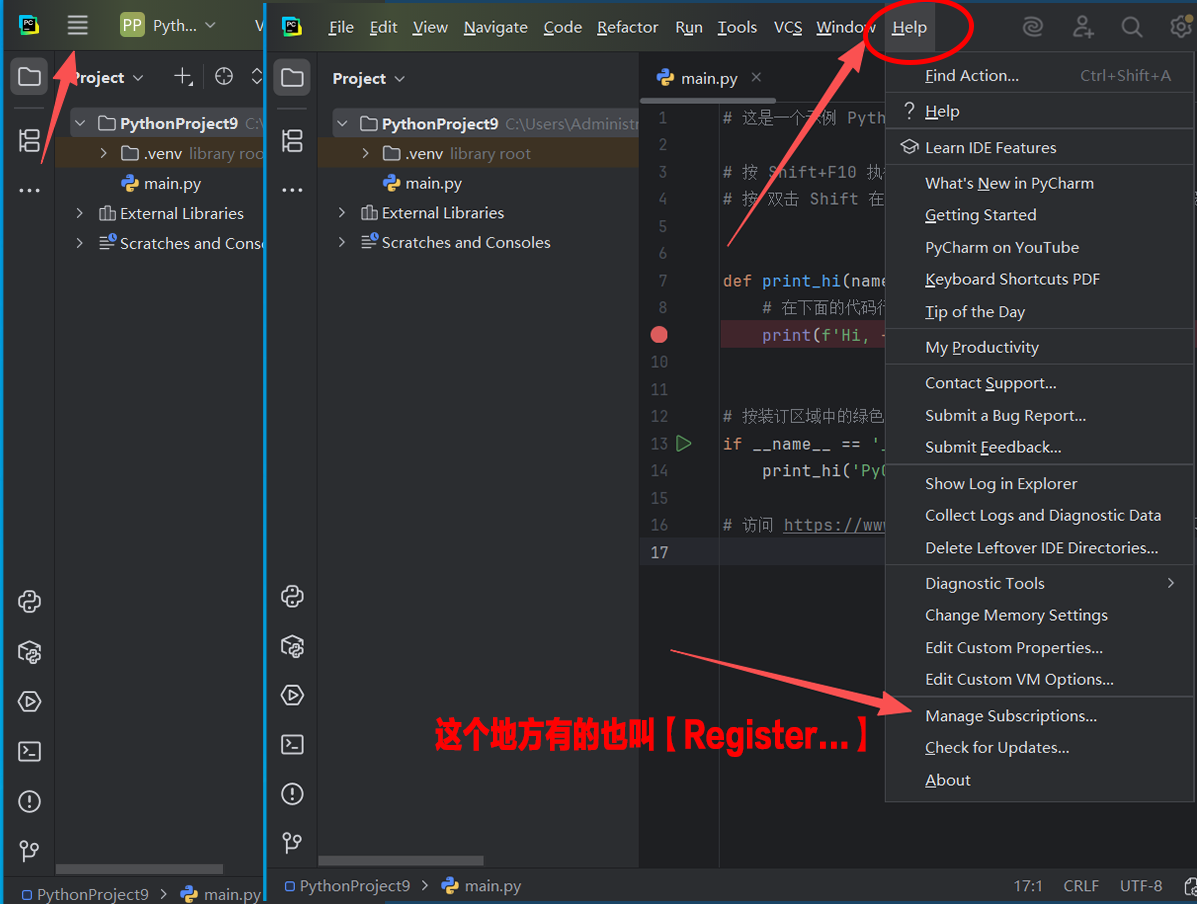
Task: Click horizontal scrollbar under right project tree
Action: (401, 860)
